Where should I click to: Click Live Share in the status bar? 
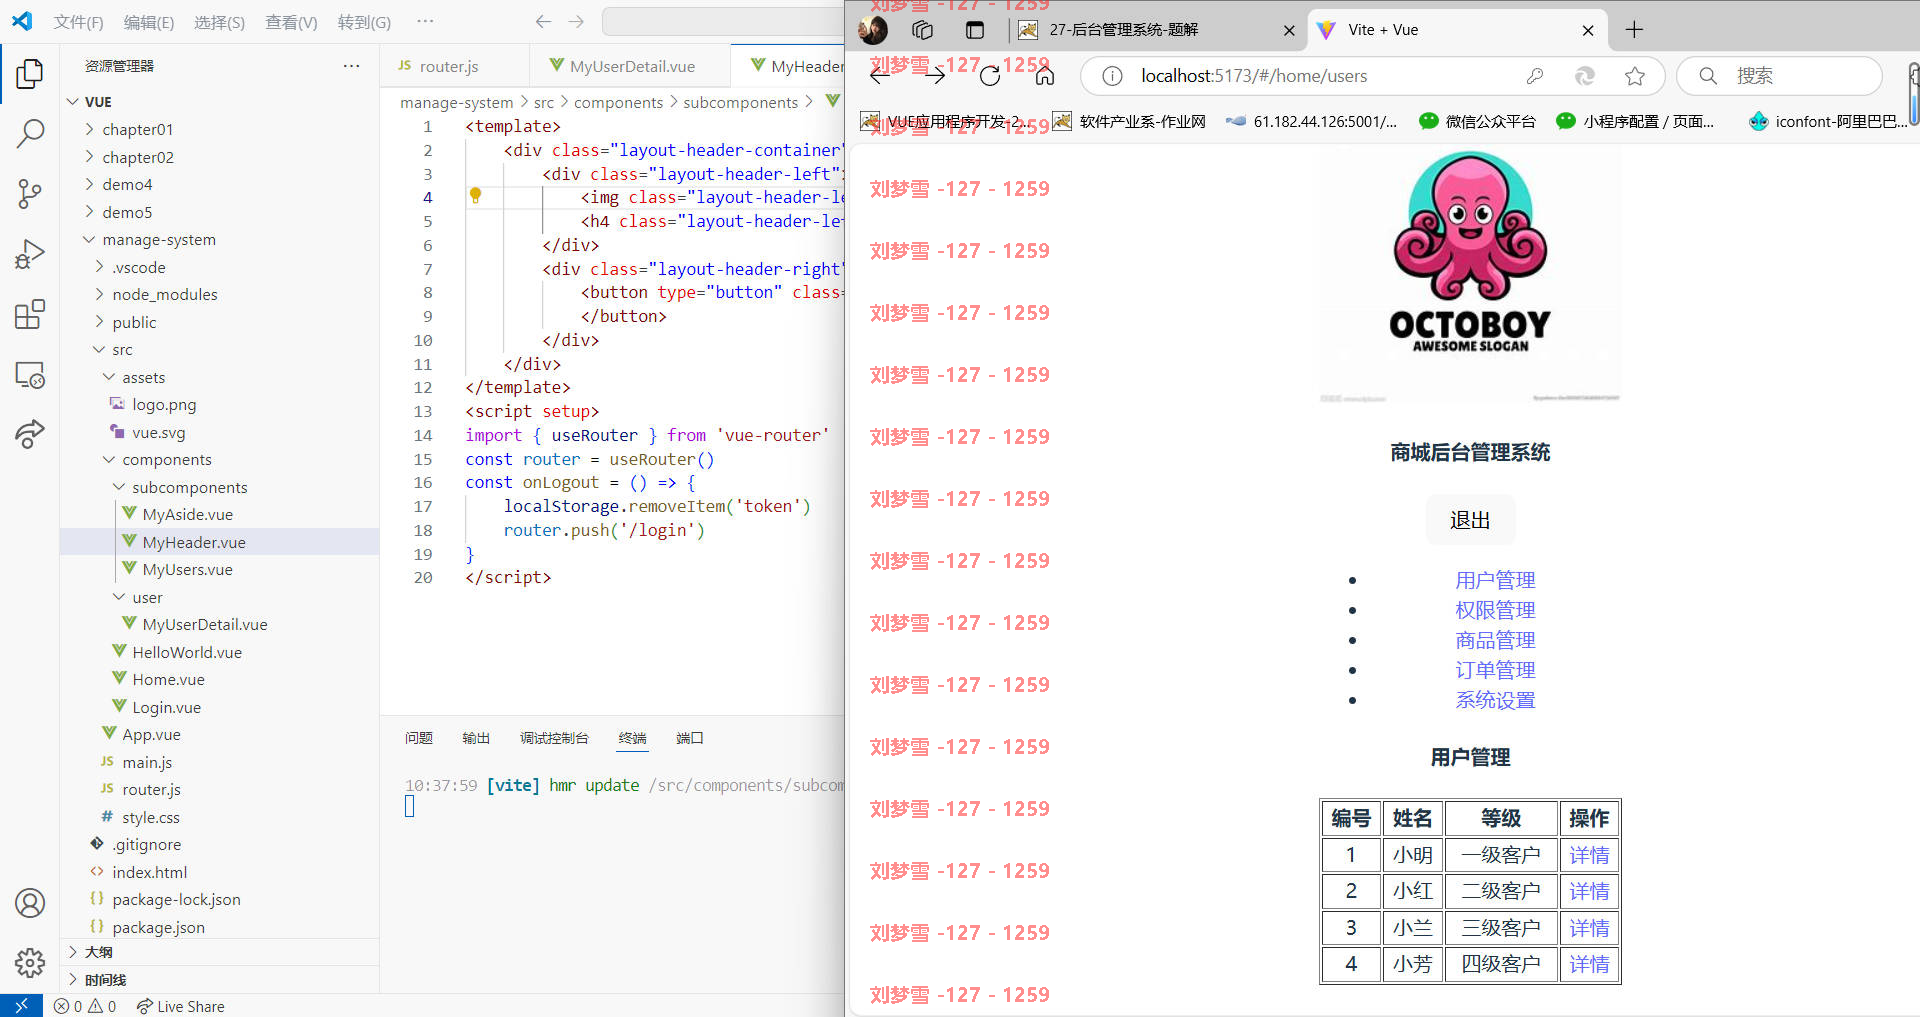coord(181,1006)
